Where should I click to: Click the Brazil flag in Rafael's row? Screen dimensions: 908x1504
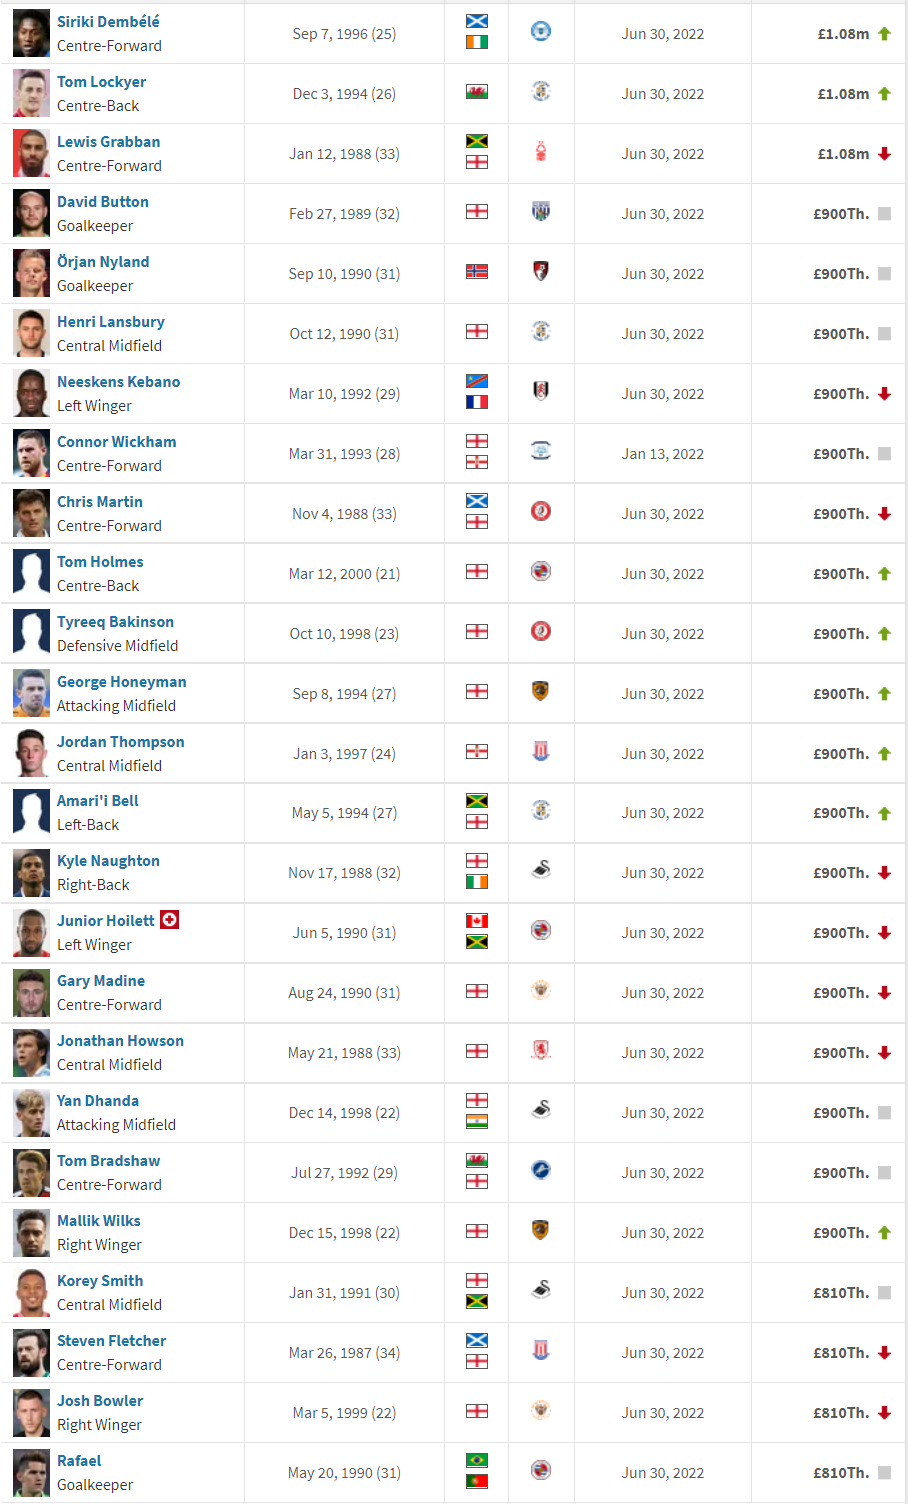coord(477,1461)
